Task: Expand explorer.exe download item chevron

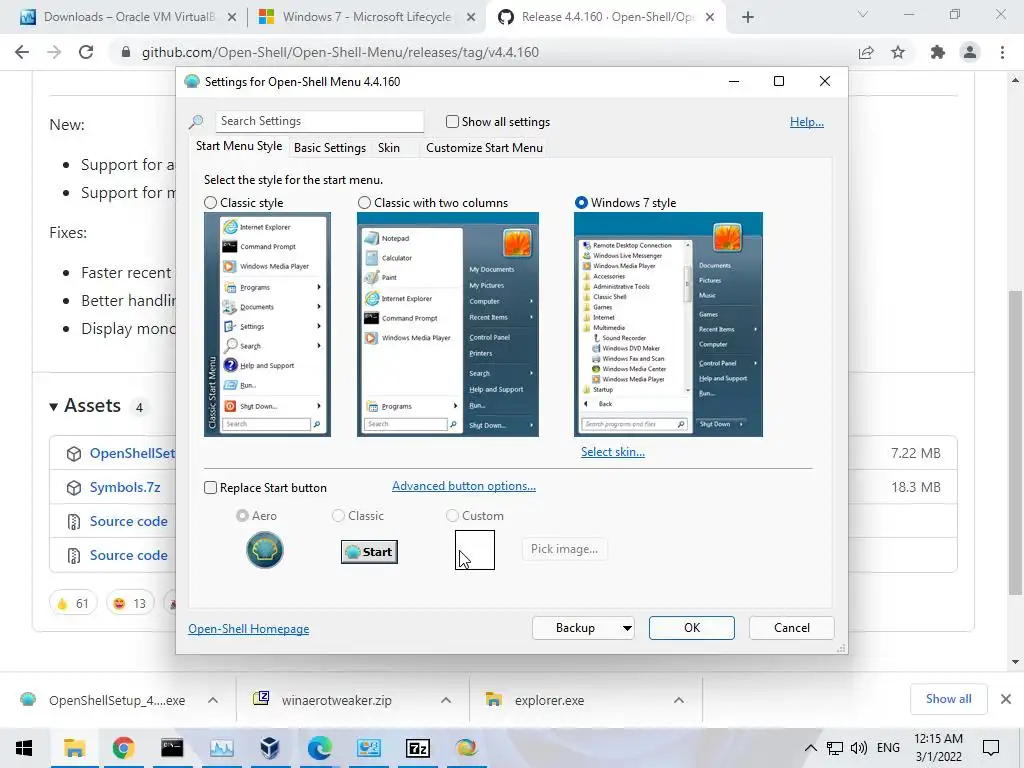Action: pos(679,700)
